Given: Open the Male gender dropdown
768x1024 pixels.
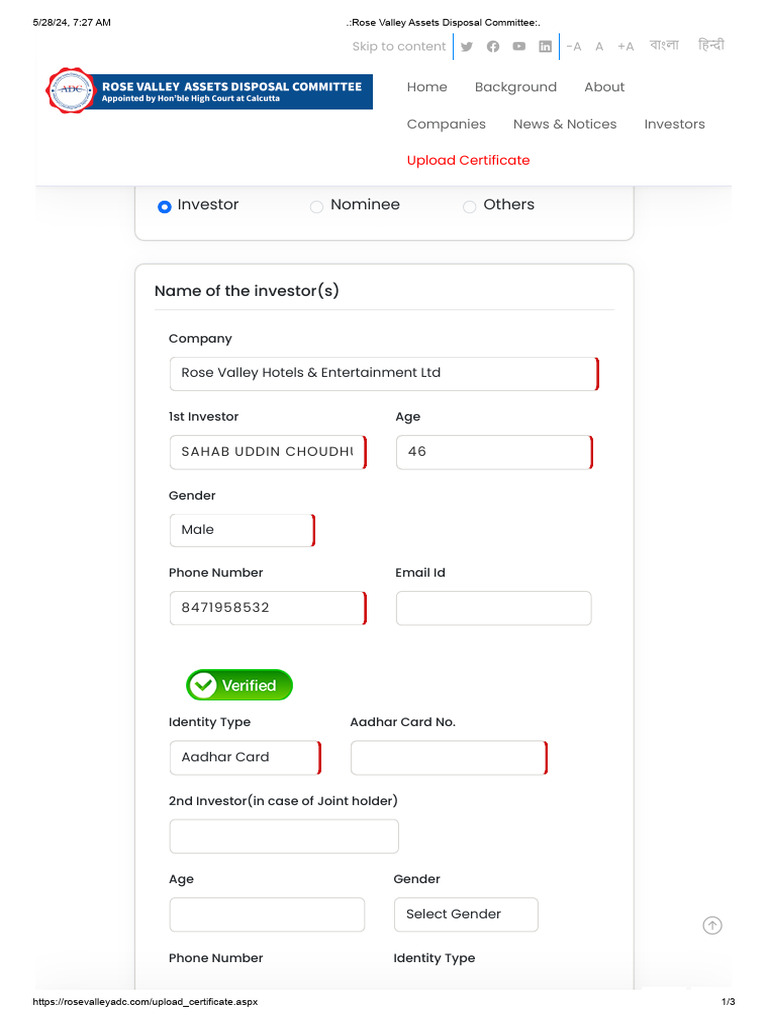Looking at the screenshot, I should coord(242,530).
